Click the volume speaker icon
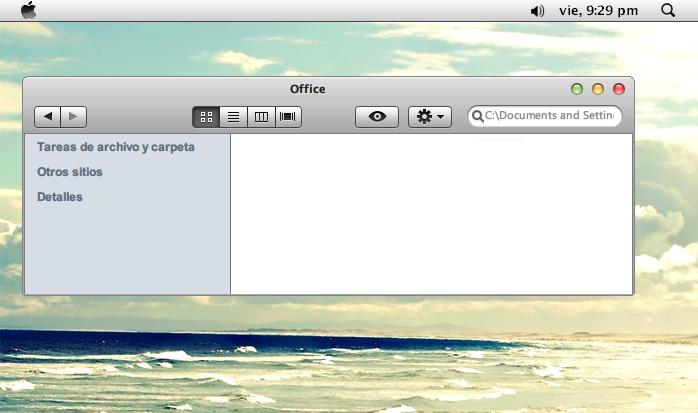This screenshot has height=413, width=698. pos(537,11)
